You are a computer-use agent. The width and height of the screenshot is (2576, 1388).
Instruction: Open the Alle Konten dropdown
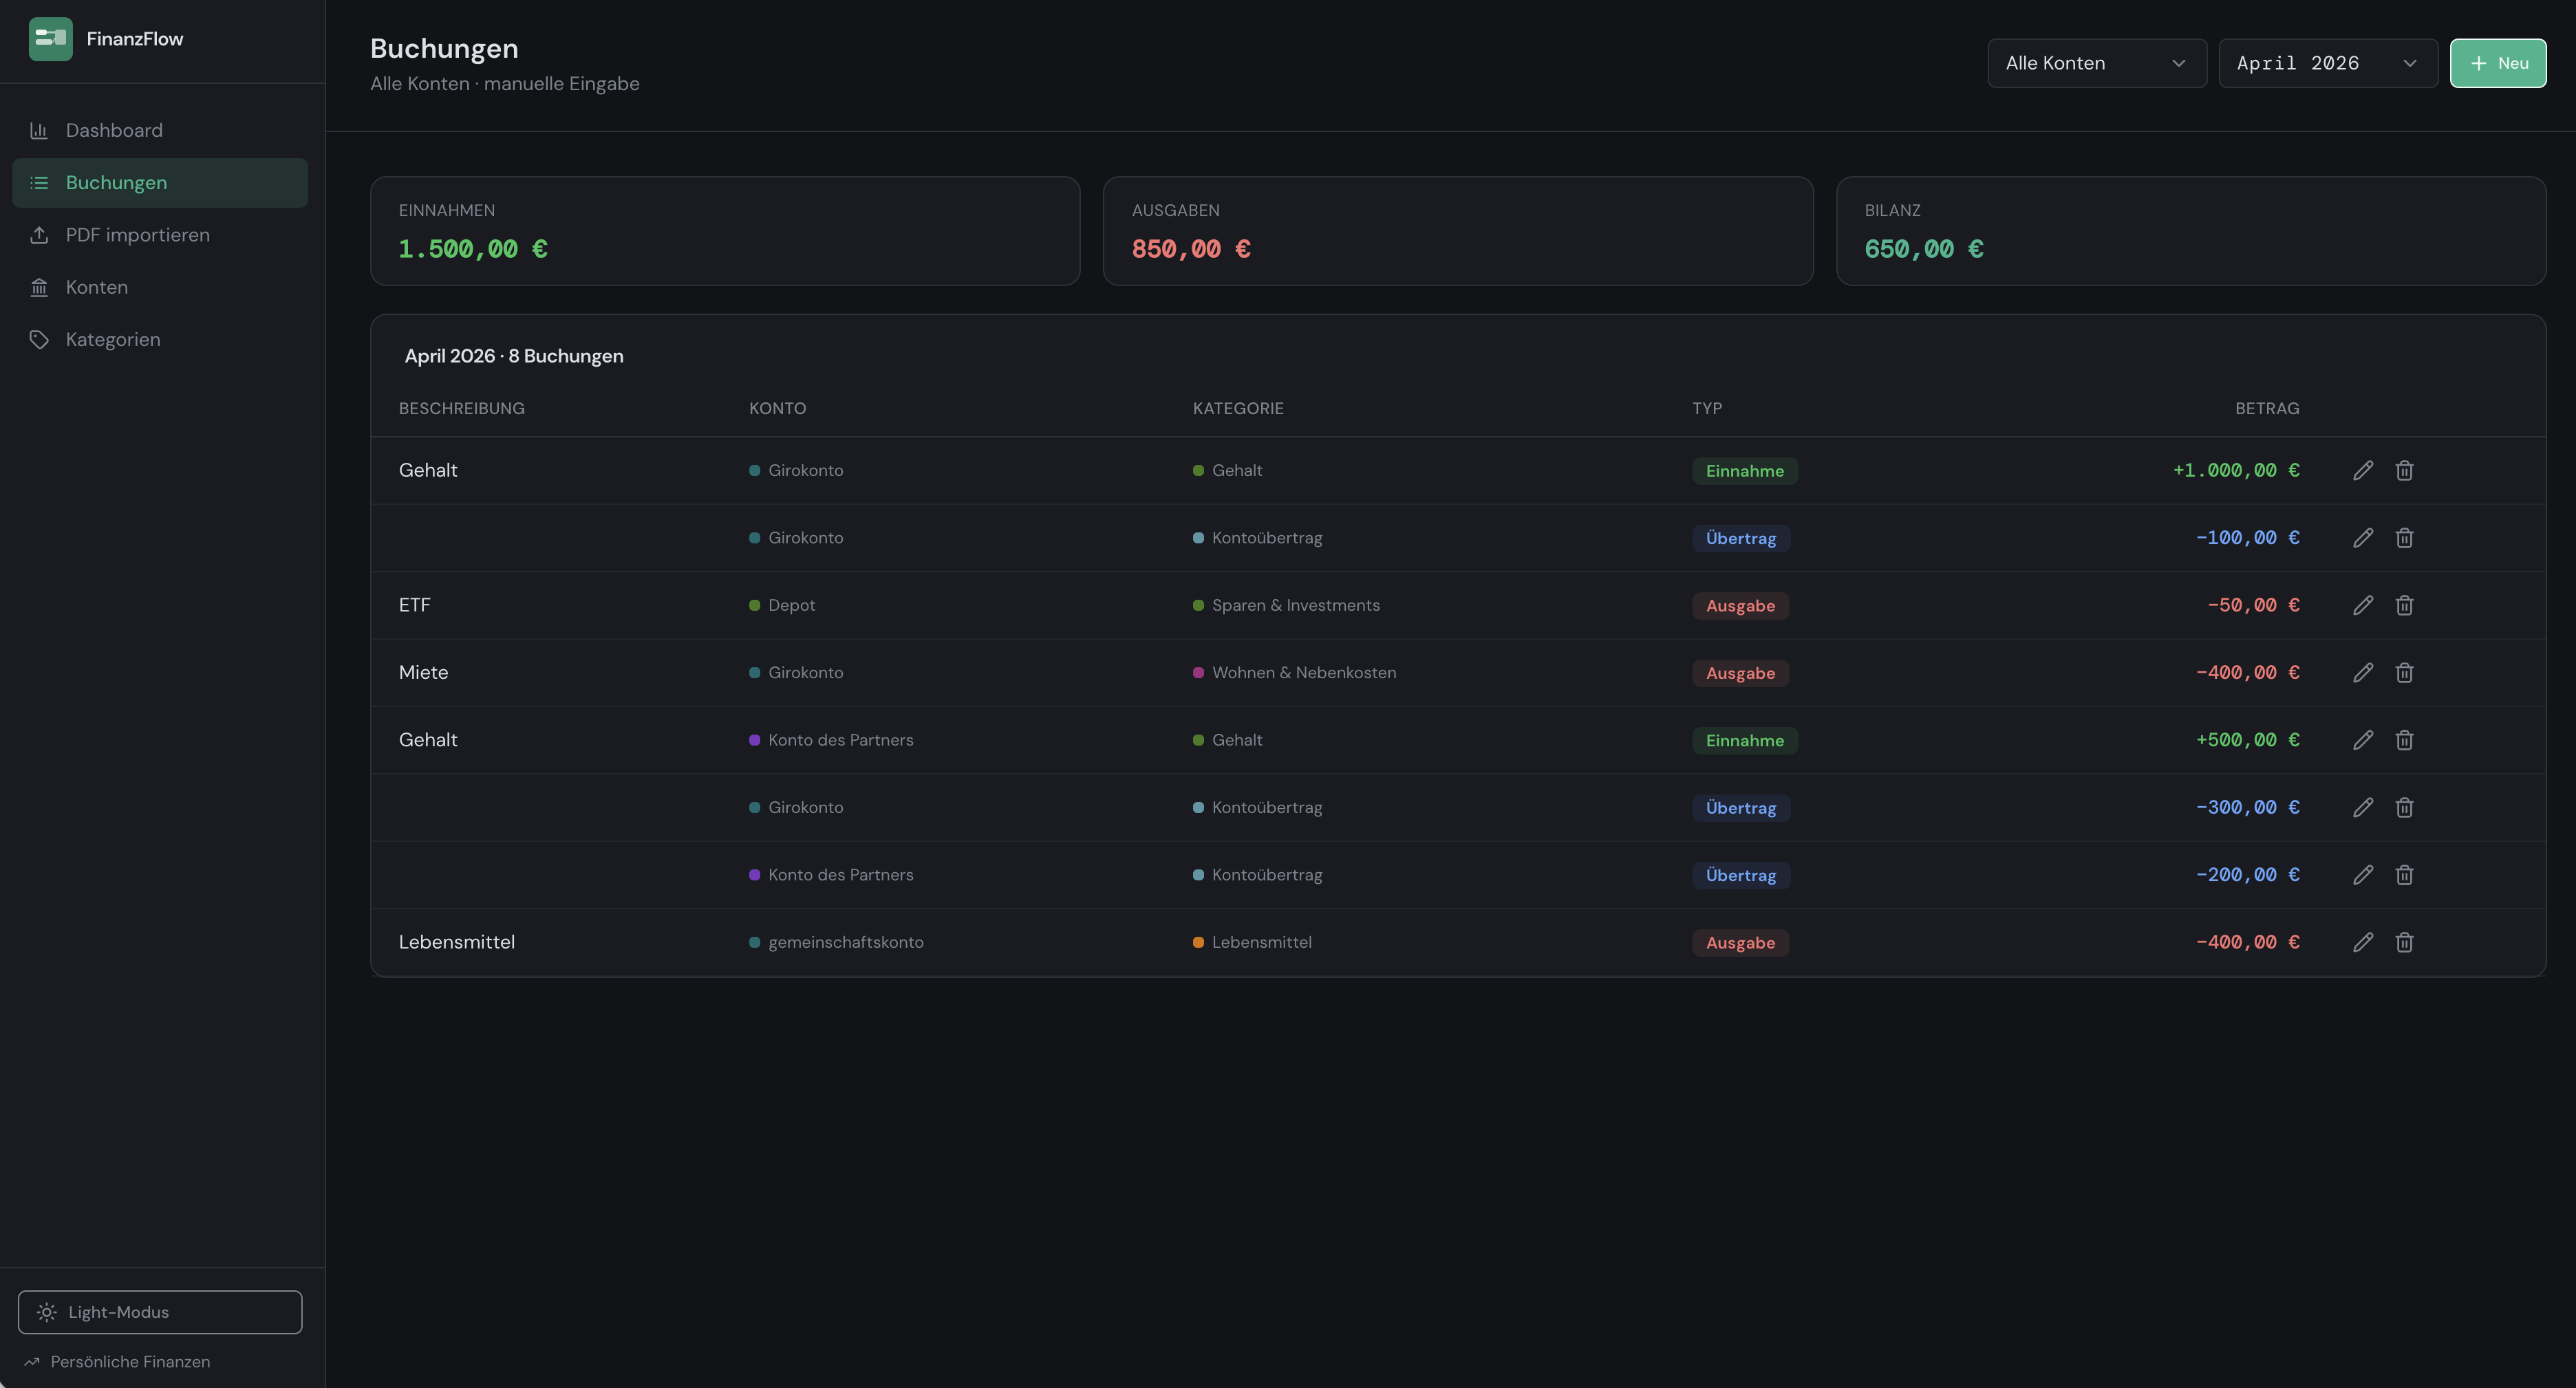pos(2096,62)
